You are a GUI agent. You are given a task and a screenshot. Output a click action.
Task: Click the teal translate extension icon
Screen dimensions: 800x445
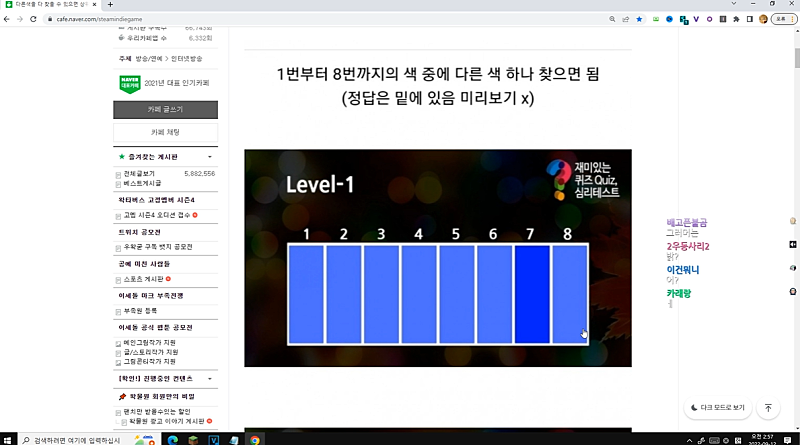pos(684,19)
